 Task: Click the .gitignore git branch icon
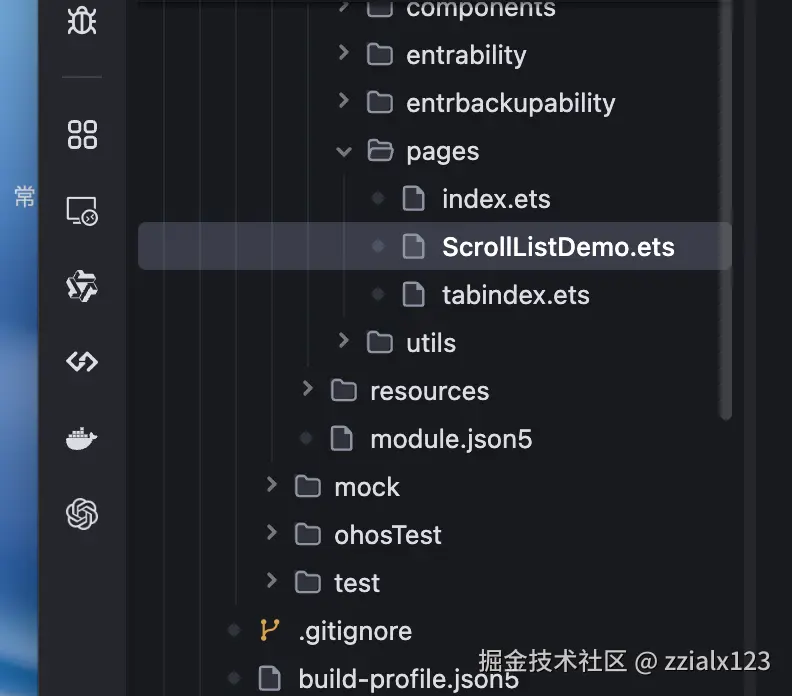270,631
